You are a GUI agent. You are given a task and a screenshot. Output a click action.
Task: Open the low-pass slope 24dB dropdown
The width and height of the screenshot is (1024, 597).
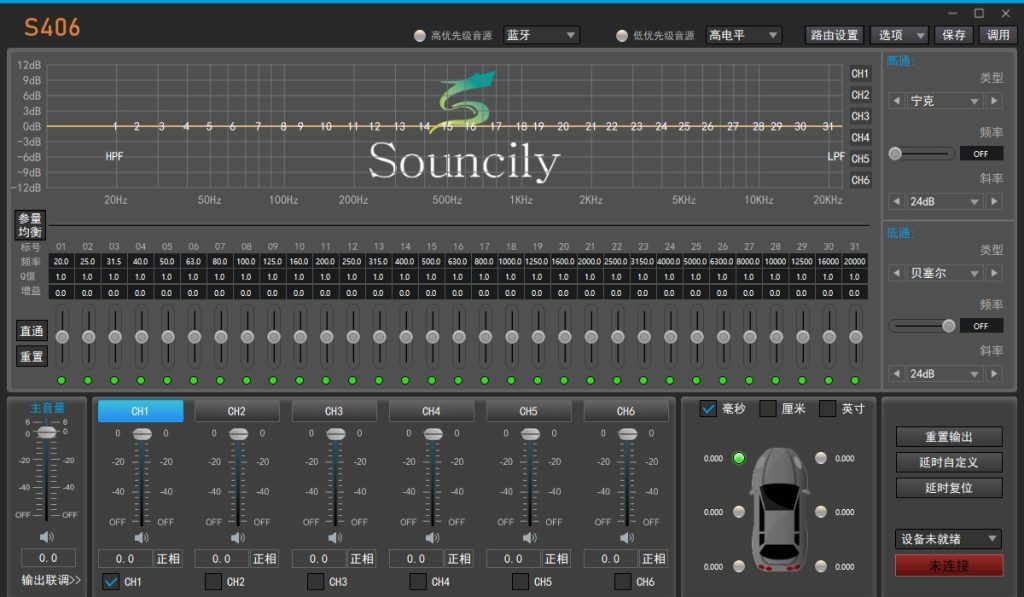(945, 374)
